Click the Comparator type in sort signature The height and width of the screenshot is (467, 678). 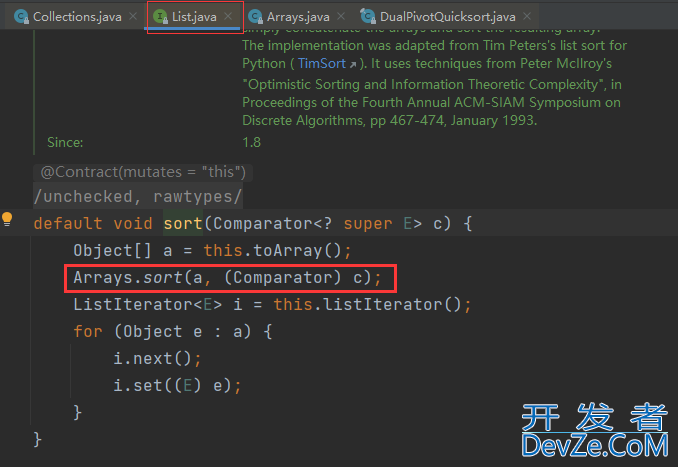262,223
